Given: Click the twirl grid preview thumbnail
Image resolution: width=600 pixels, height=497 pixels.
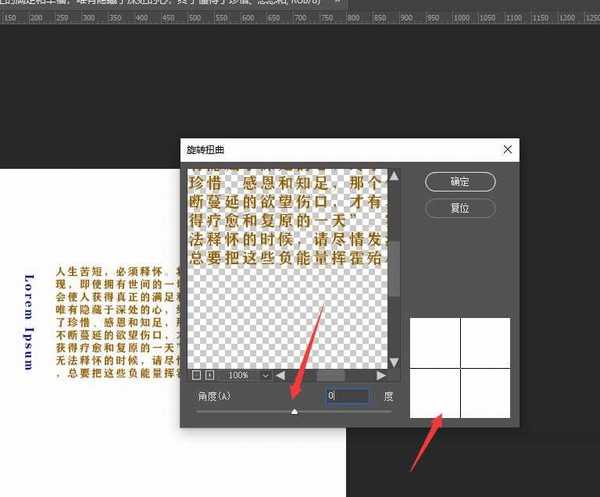Looking at the screenshot, I should click(x=460, y=367).
